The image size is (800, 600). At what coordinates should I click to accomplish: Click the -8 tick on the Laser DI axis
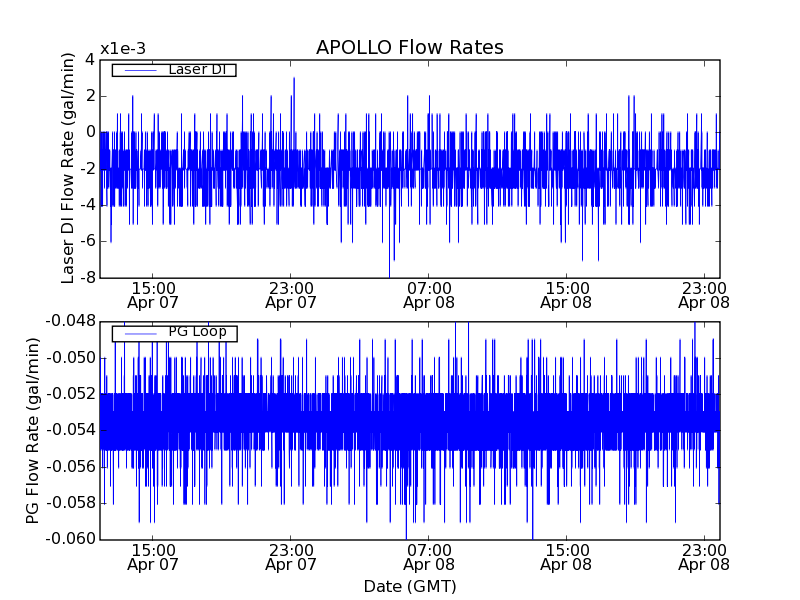[x=86, y=278]
